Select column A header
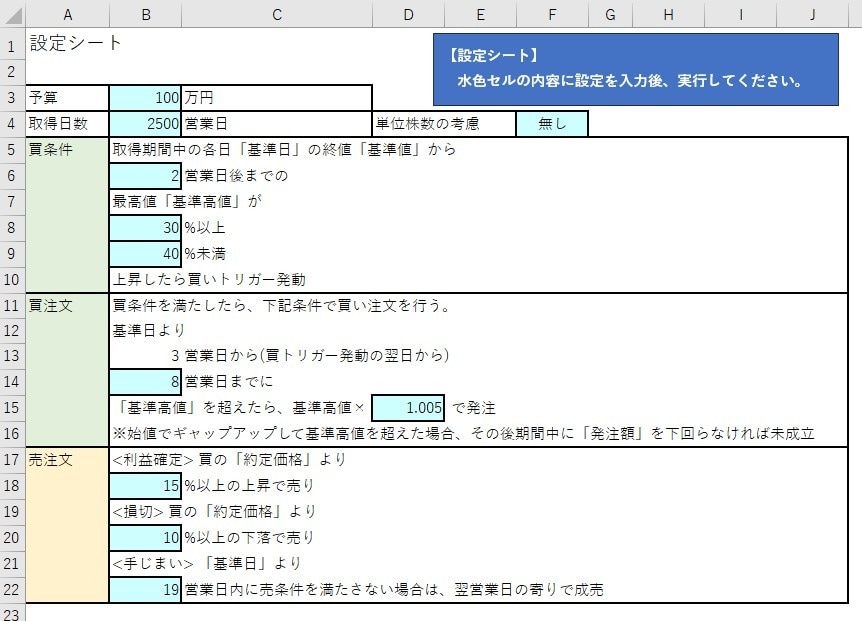 tap(68, 14)
